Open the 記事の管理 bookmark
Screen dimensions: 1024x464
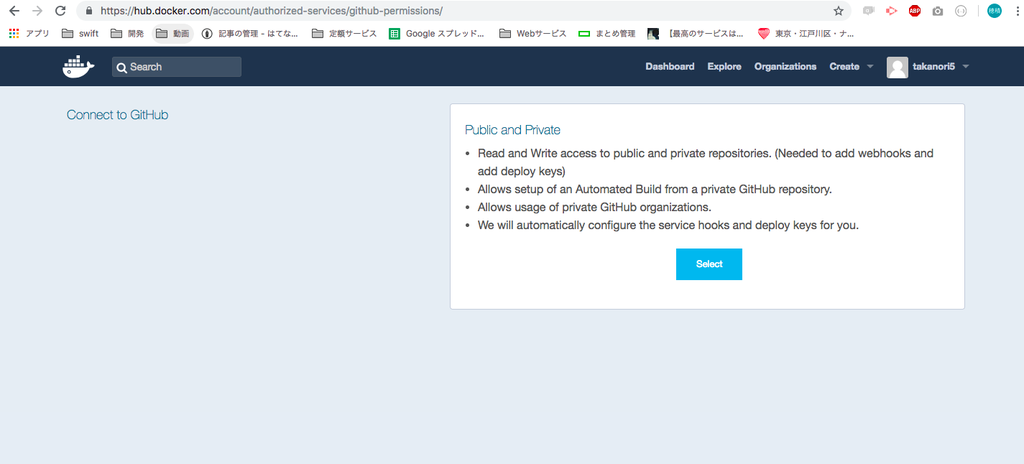point(250,33)
